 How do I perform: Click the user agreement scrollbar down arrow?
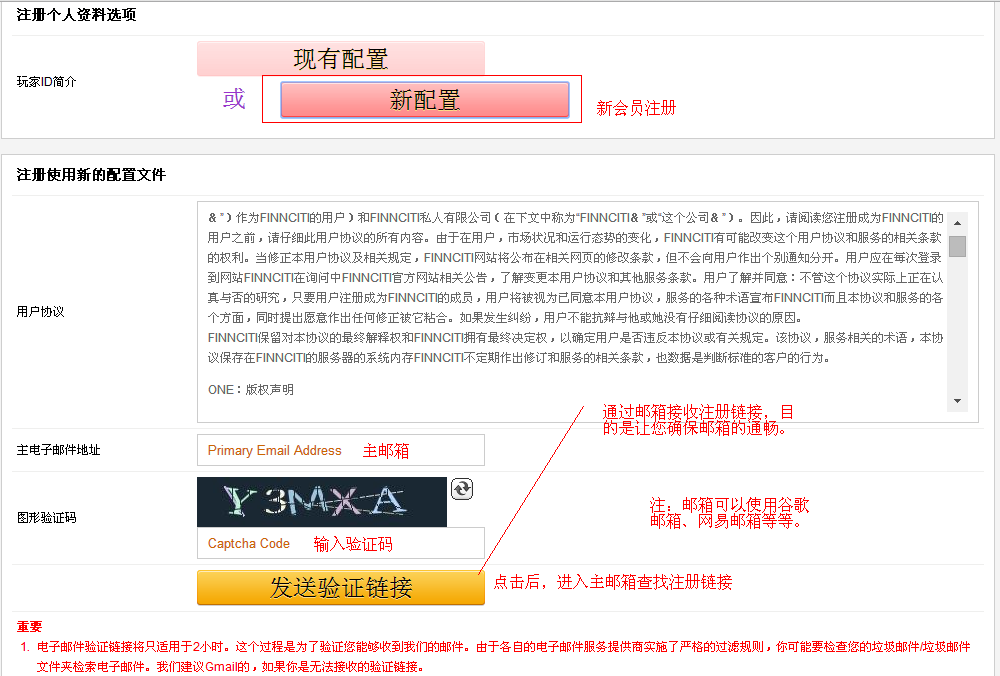957,401
